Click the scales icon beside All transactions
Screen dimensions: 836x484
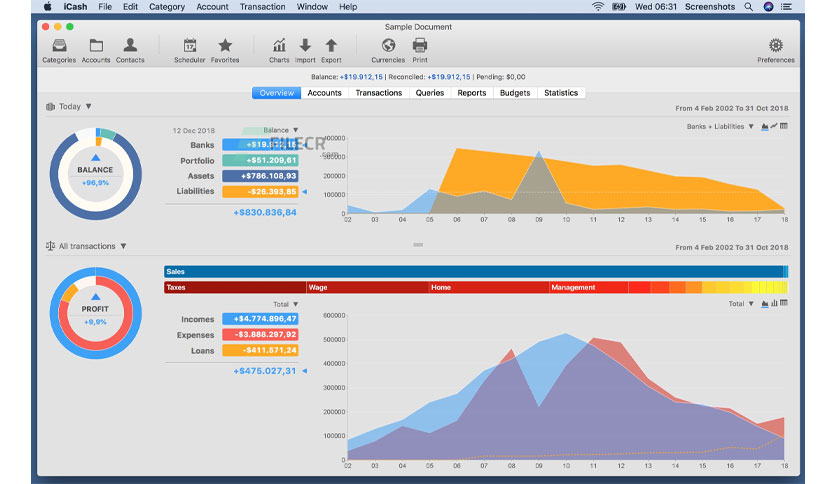pos(51,246)
